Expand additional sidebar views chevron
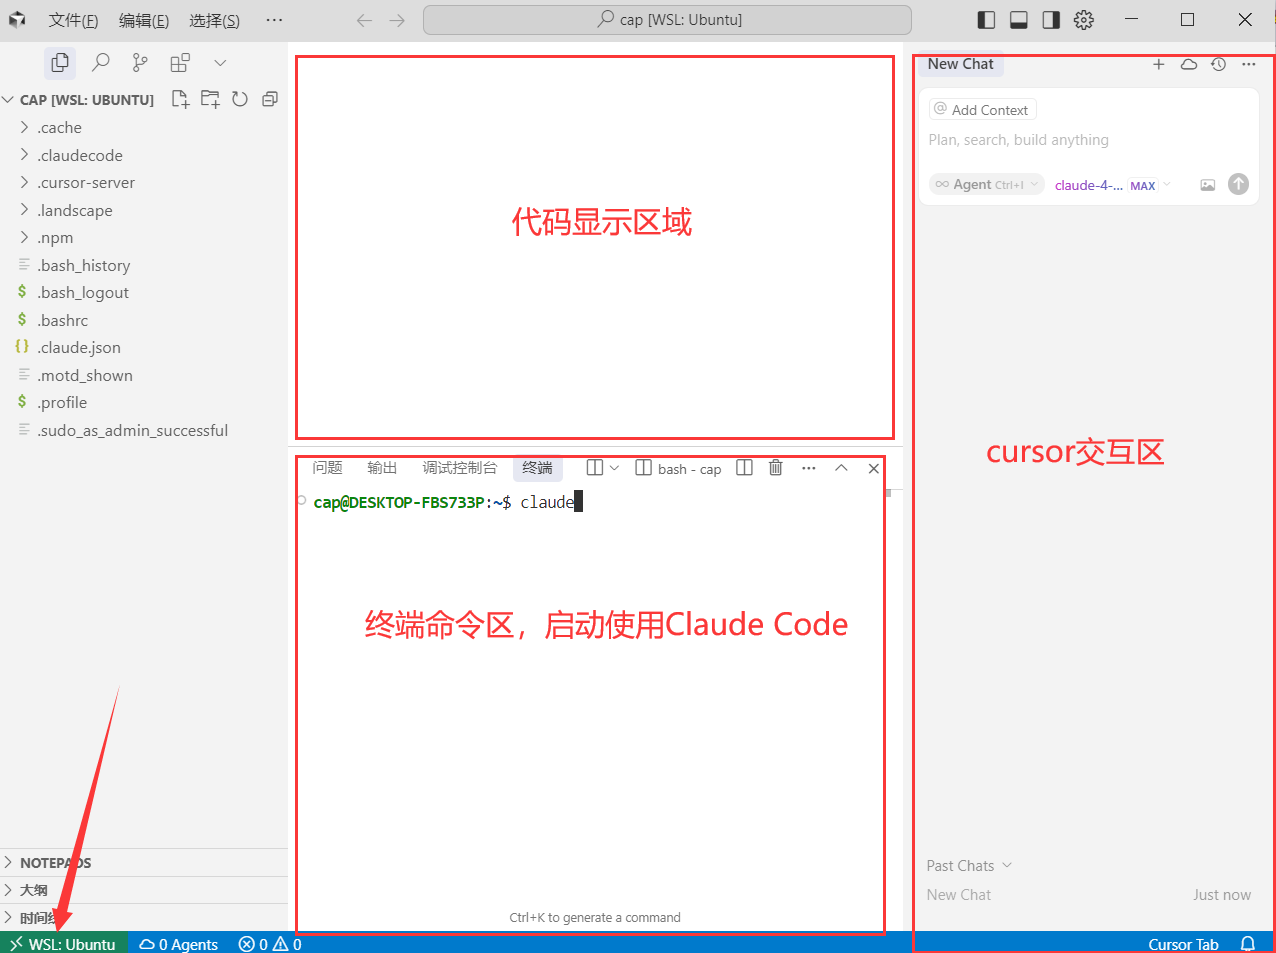Viewport: 1276px width, 953px height. [220, 63]
